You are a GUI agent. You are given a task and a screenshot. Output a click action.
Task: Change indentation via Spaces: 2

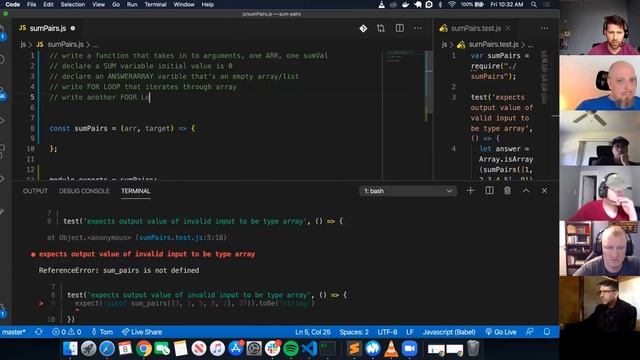[x=354, y=332]
